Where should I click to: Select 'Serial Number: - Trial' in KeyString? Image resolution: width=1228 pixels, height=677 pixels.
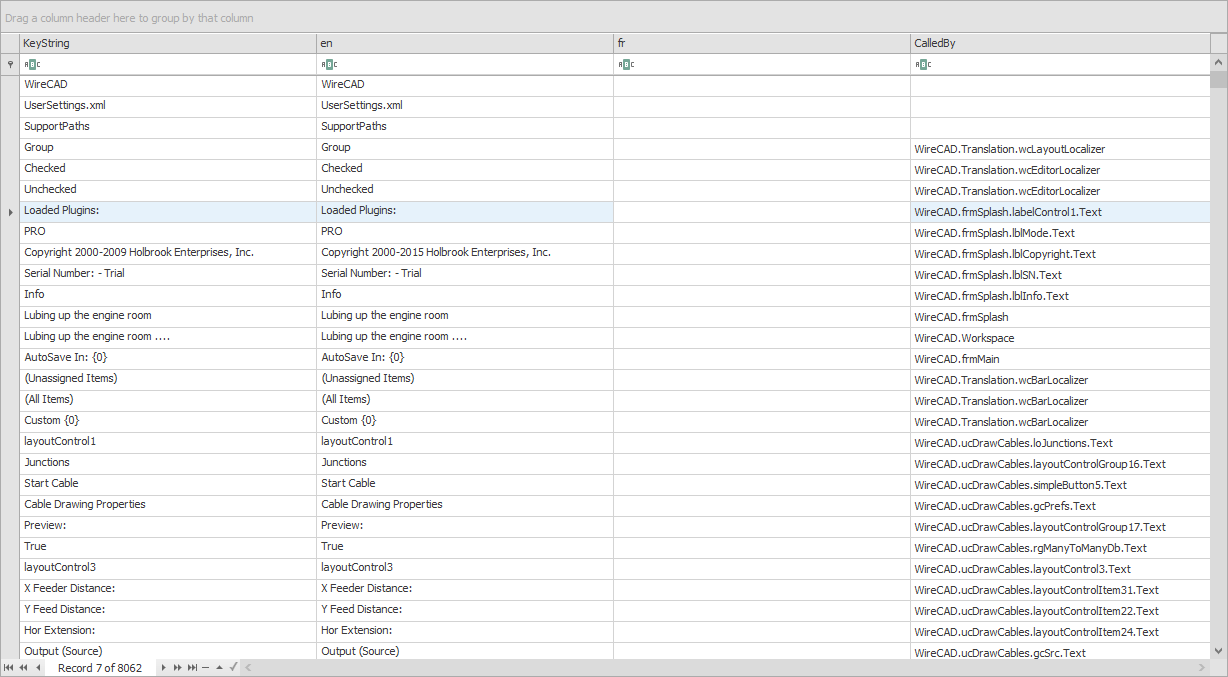click(168, 274)
